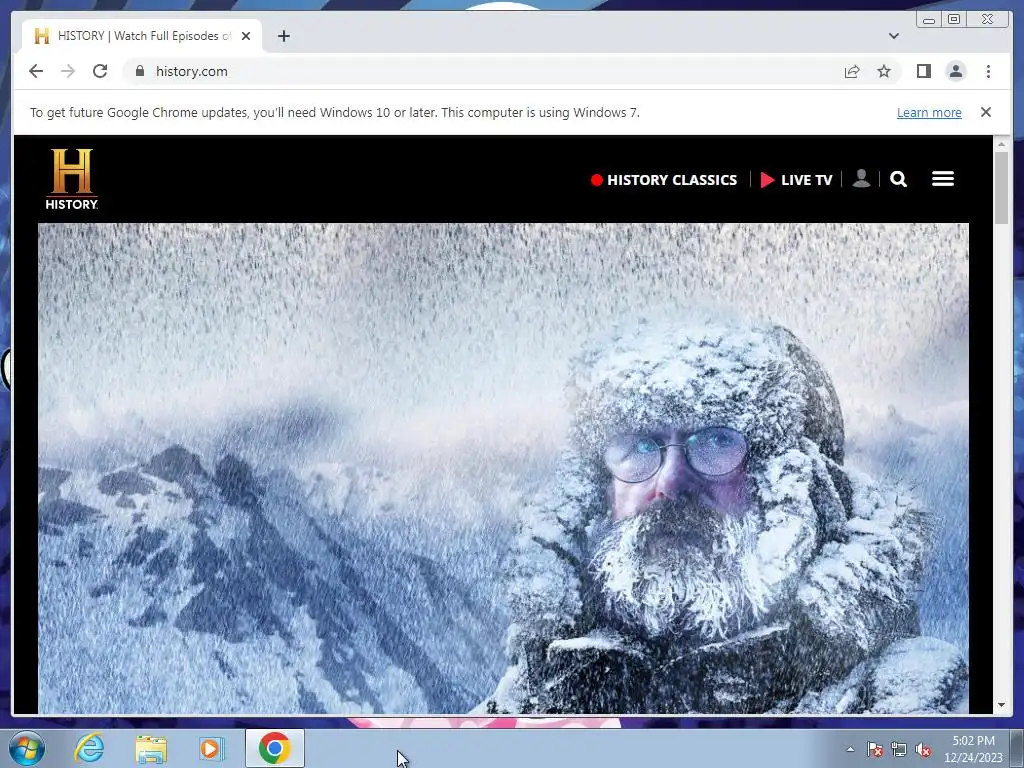Dismiss the Chrome update notification bar
This screenshot has height=768, width=1024.
coord(985,112)
